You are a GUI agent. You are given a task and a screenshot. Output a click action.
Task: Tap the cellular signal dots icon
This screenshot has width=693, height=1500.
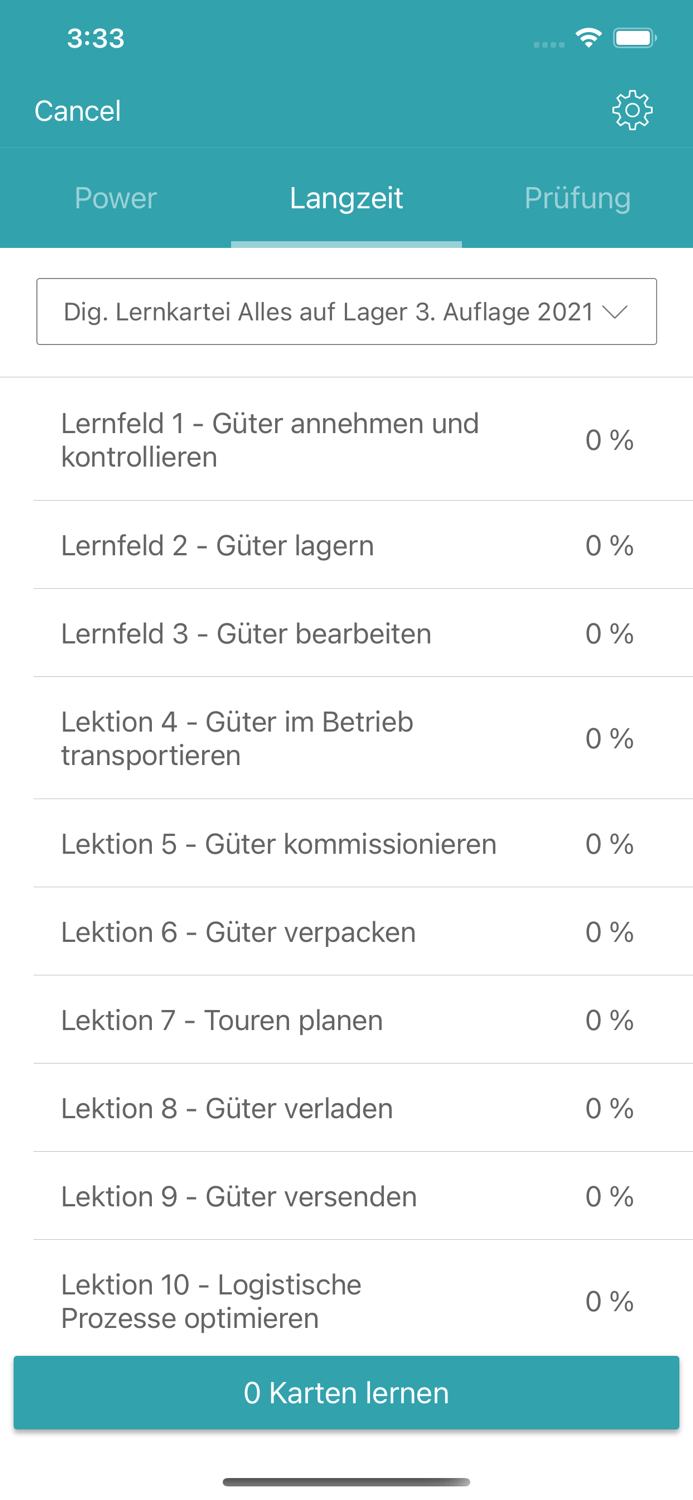click(x=548, y=42)
